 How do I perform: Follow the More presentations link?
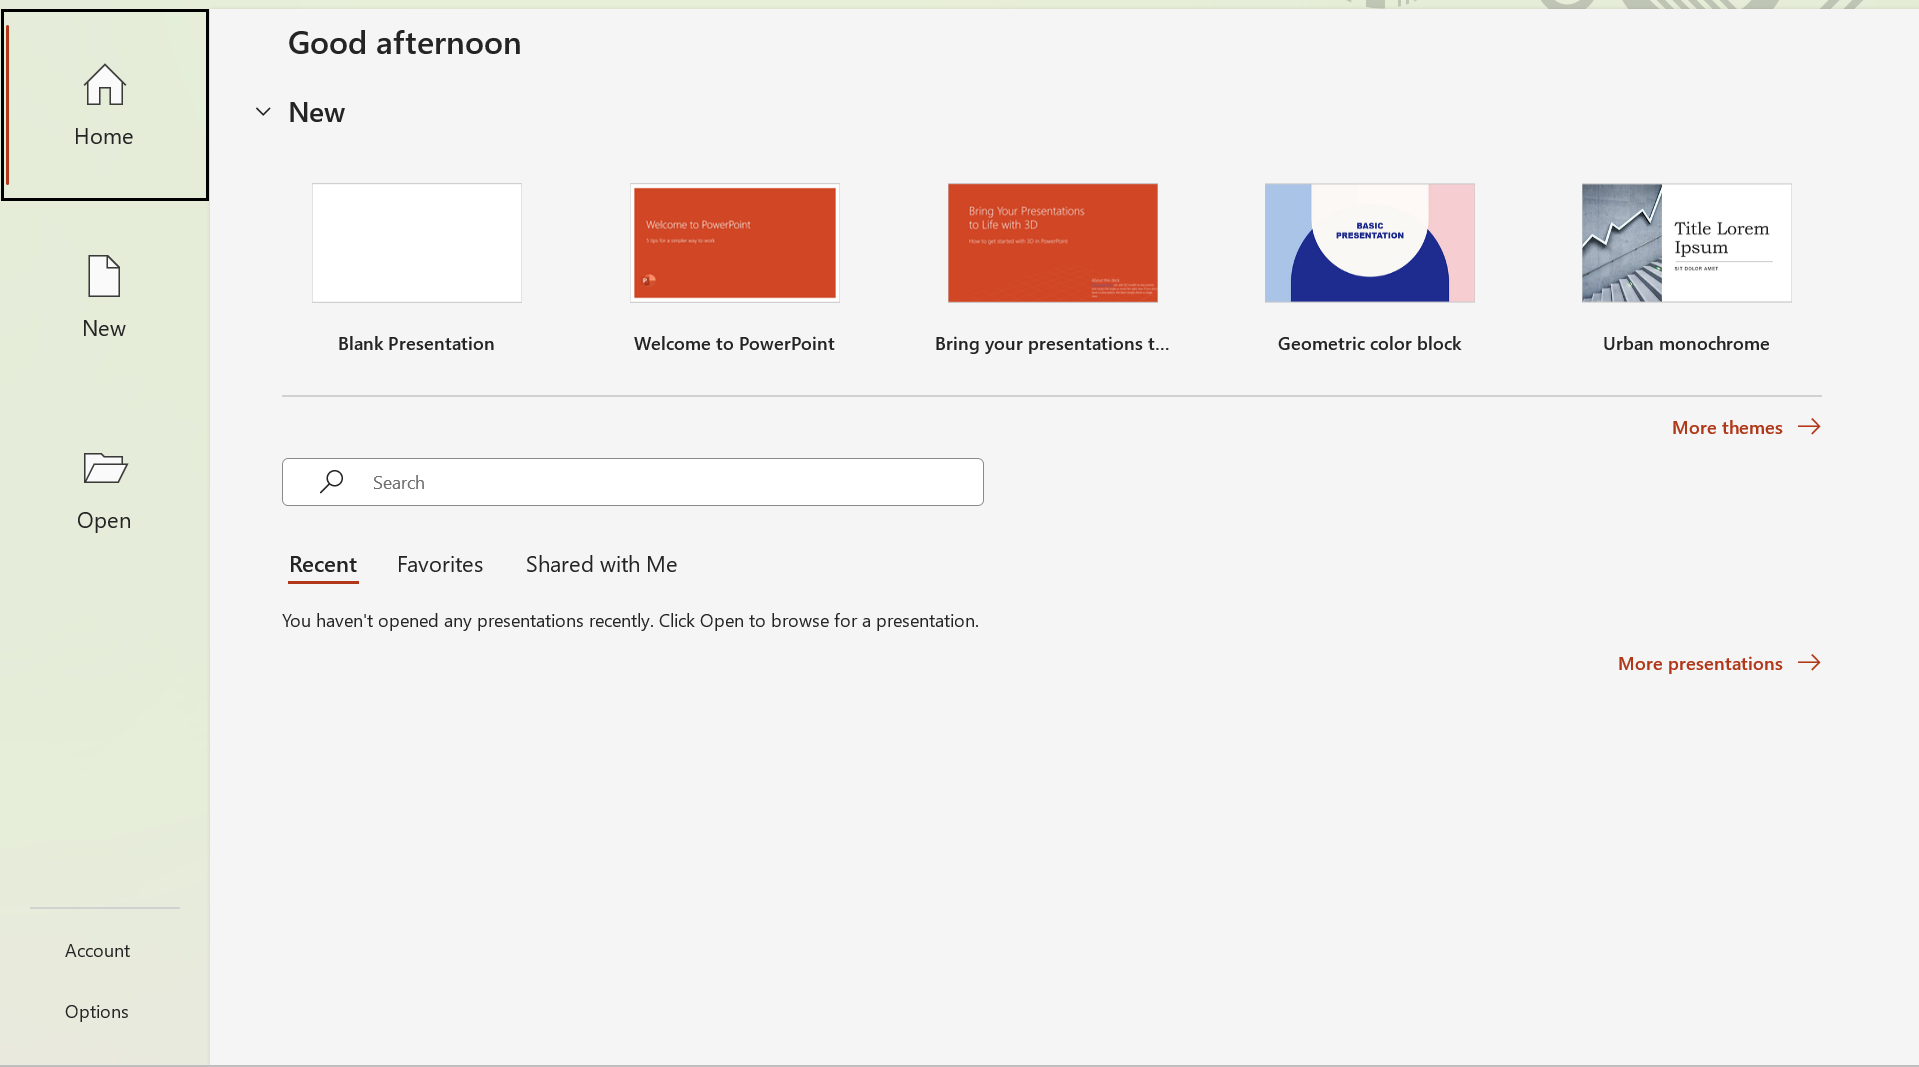click(1700, 664)
